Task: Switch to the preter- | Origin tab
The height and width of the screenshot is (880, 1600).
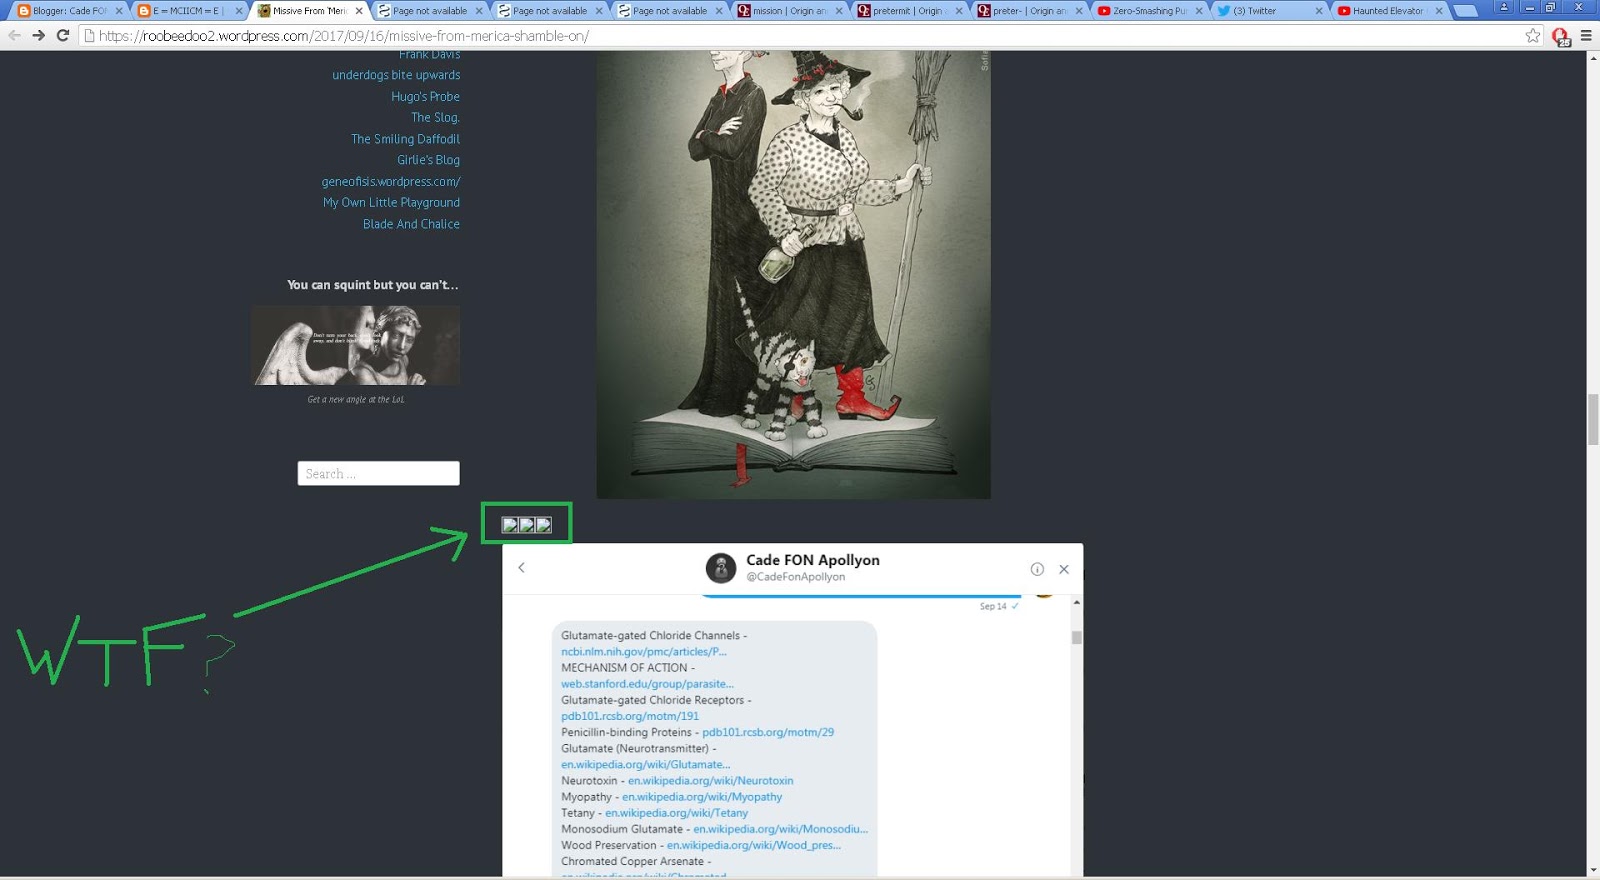Action: pos(1028,11)
